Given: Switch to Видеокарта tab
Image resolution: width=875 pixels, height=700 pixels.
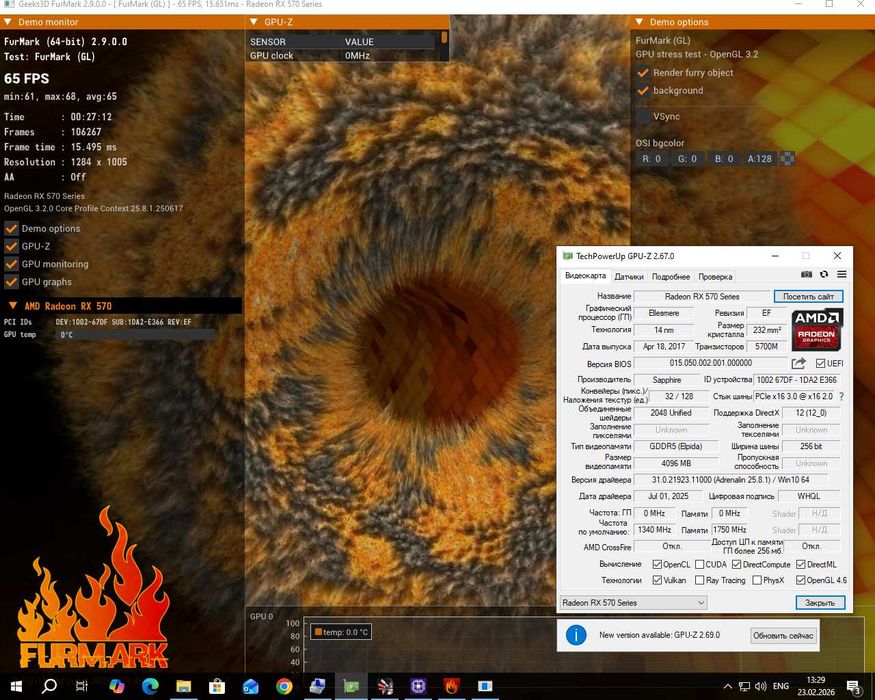Looking at the screenshot, I should (585, 276).
